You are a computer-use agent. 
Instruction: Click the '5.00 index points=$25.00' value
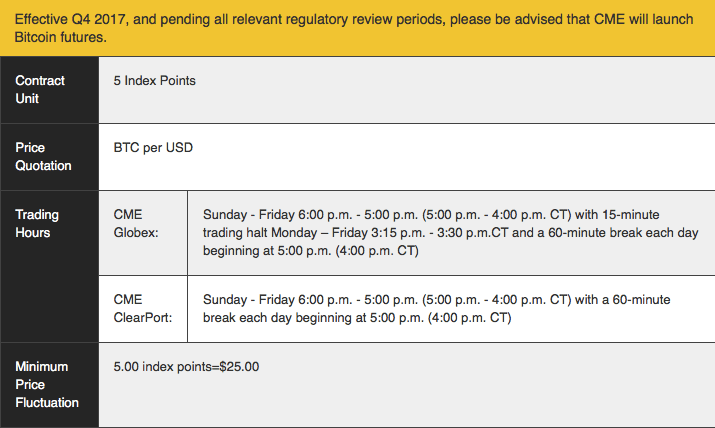coord(186,366)
